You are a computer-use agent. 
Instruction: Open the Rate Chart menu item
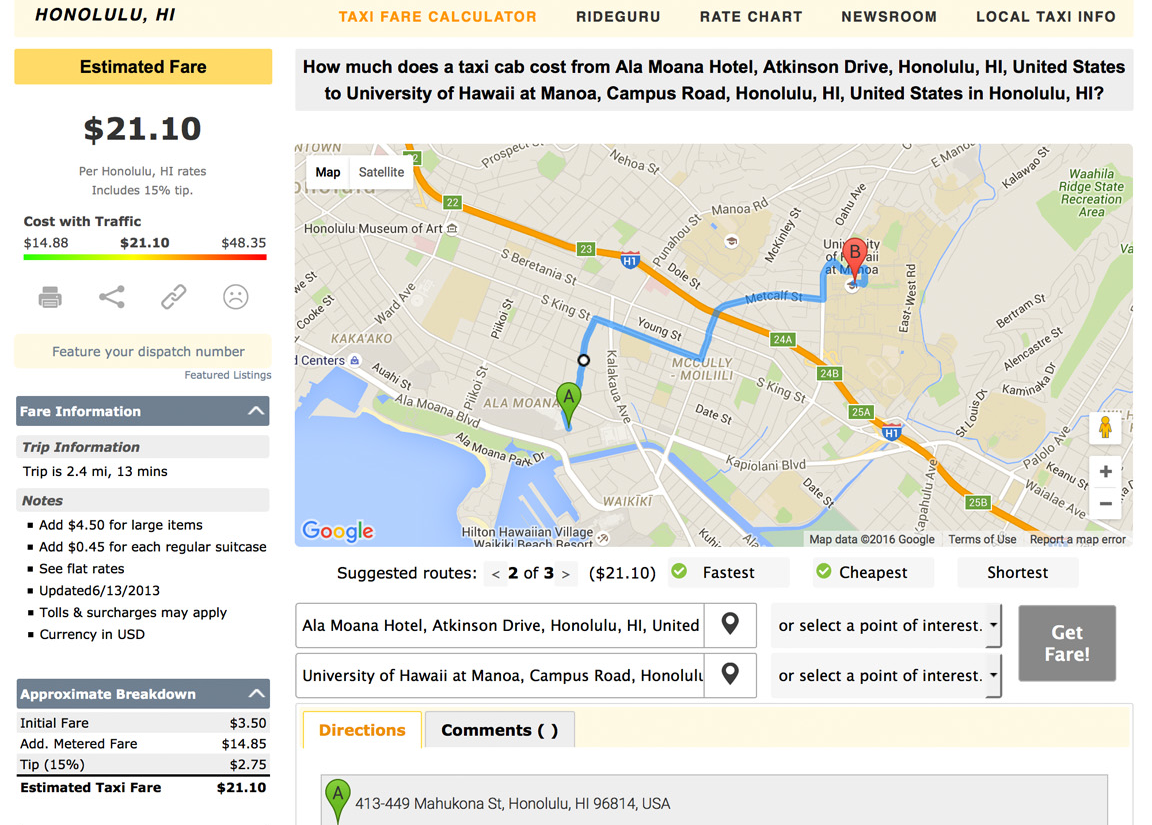tap(751, 16)
